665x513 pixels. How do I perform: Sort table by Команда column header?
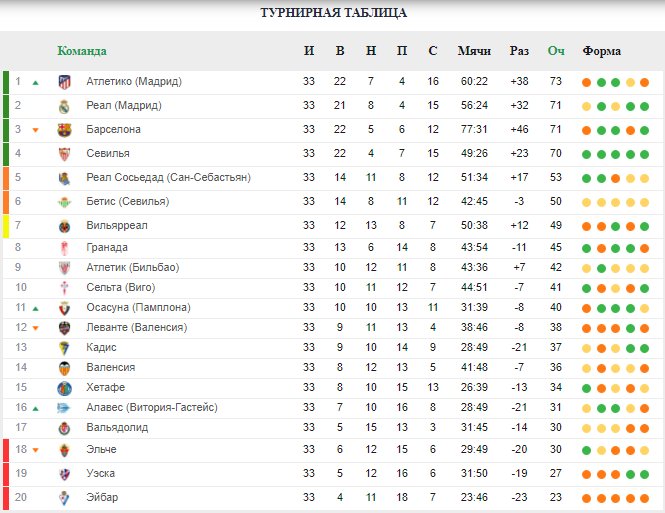pyautogui.click(x=82, y=51)
